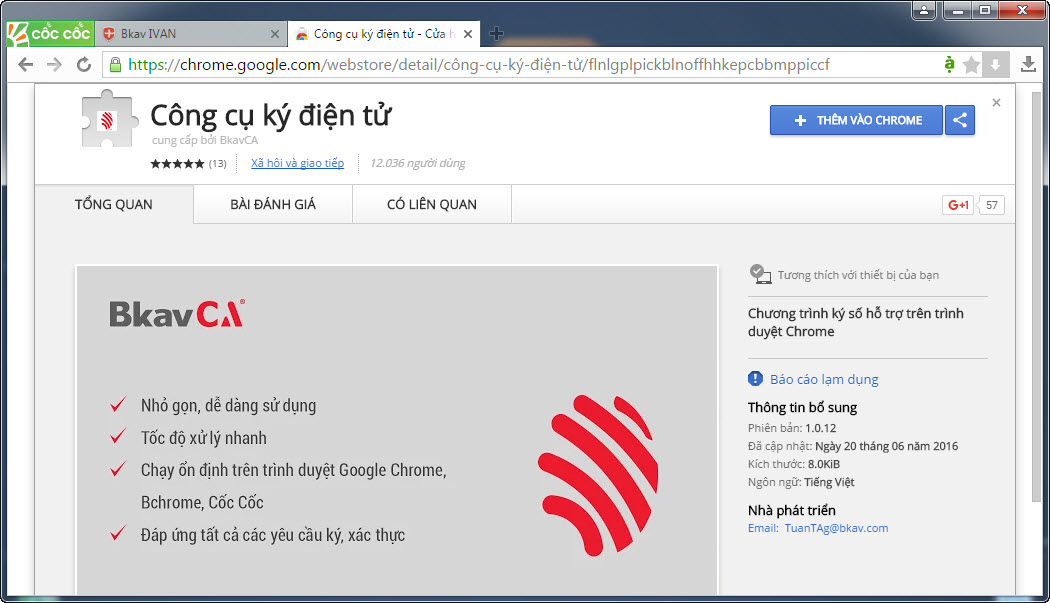The height and width of the screenshot is (603, 1050).
Task: Click the 57 count bubble next to G+1
Action: (x=991, y=205)
